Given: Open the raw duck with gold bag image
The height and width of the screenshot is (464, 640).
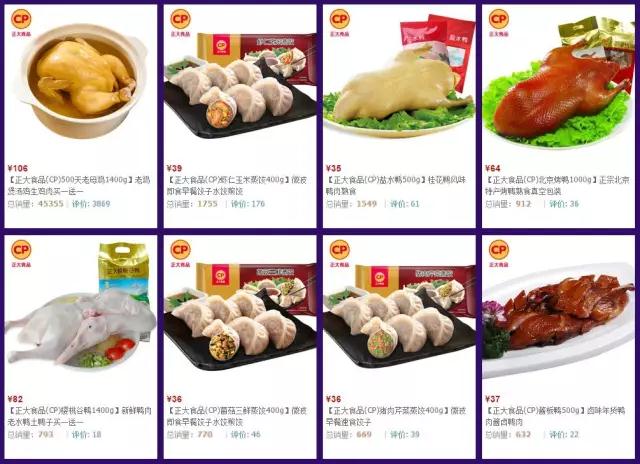Looking at the screenshot, I should point(80,308).
